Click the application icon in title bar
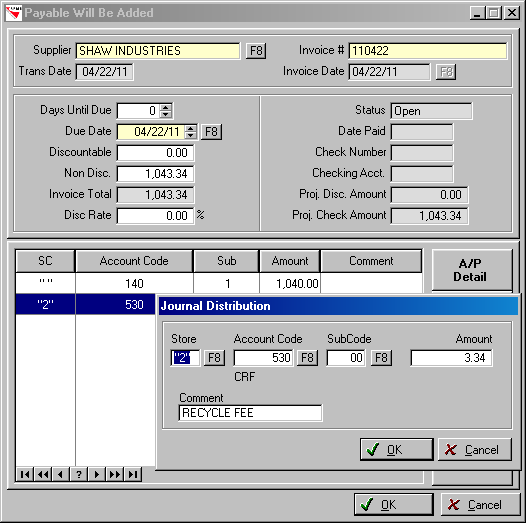Screen dimensions: 526x523 tap(14, 13)
